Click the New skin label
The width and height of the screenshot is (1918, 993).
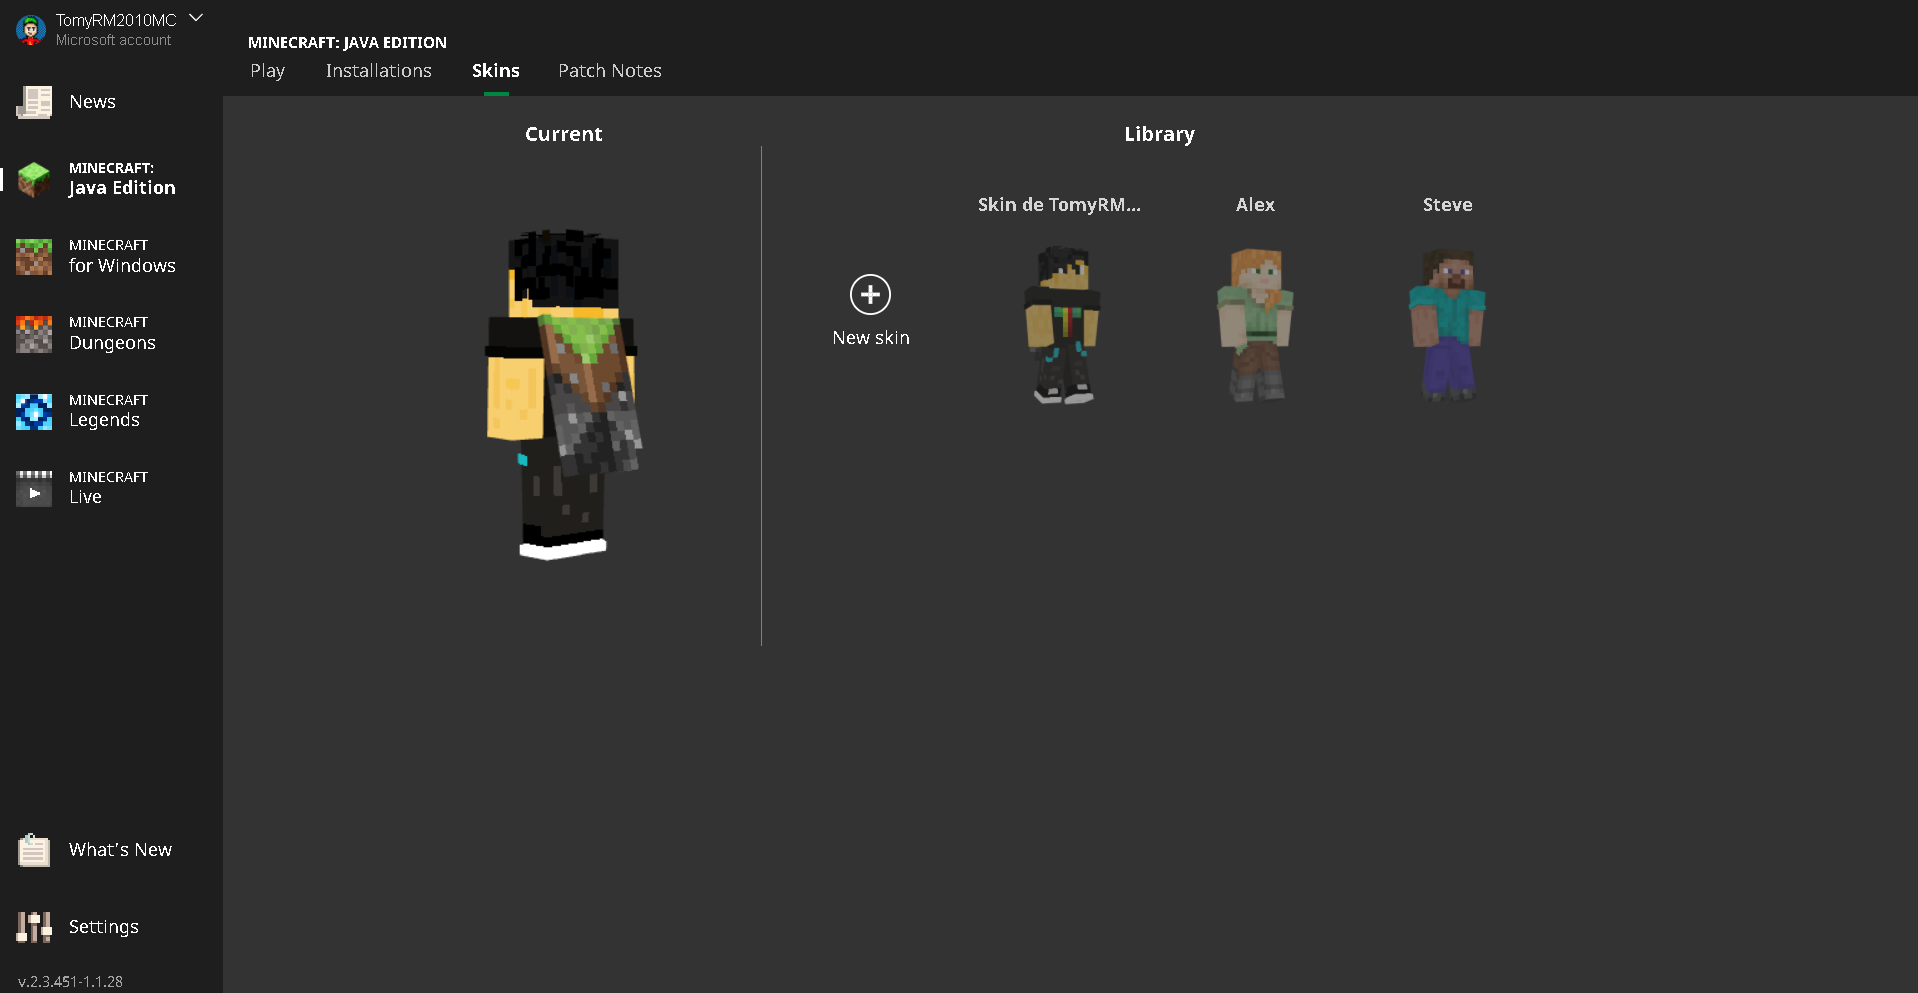coord(871,338)
